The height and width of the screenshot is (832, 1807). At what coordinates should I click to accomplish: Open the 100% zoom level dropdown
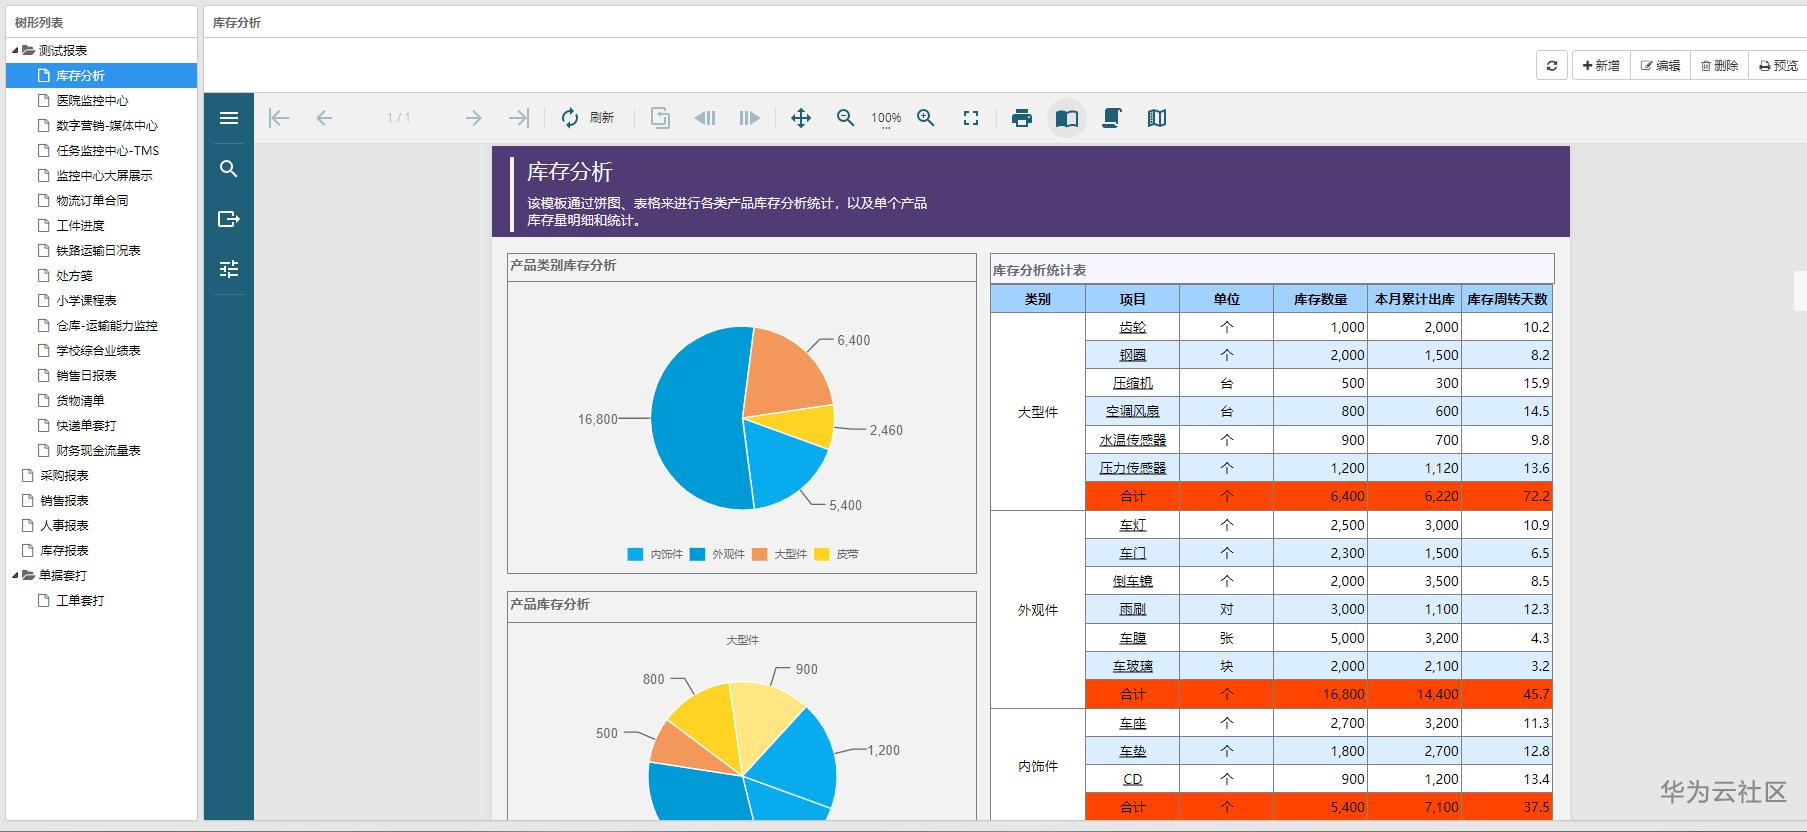886,119
